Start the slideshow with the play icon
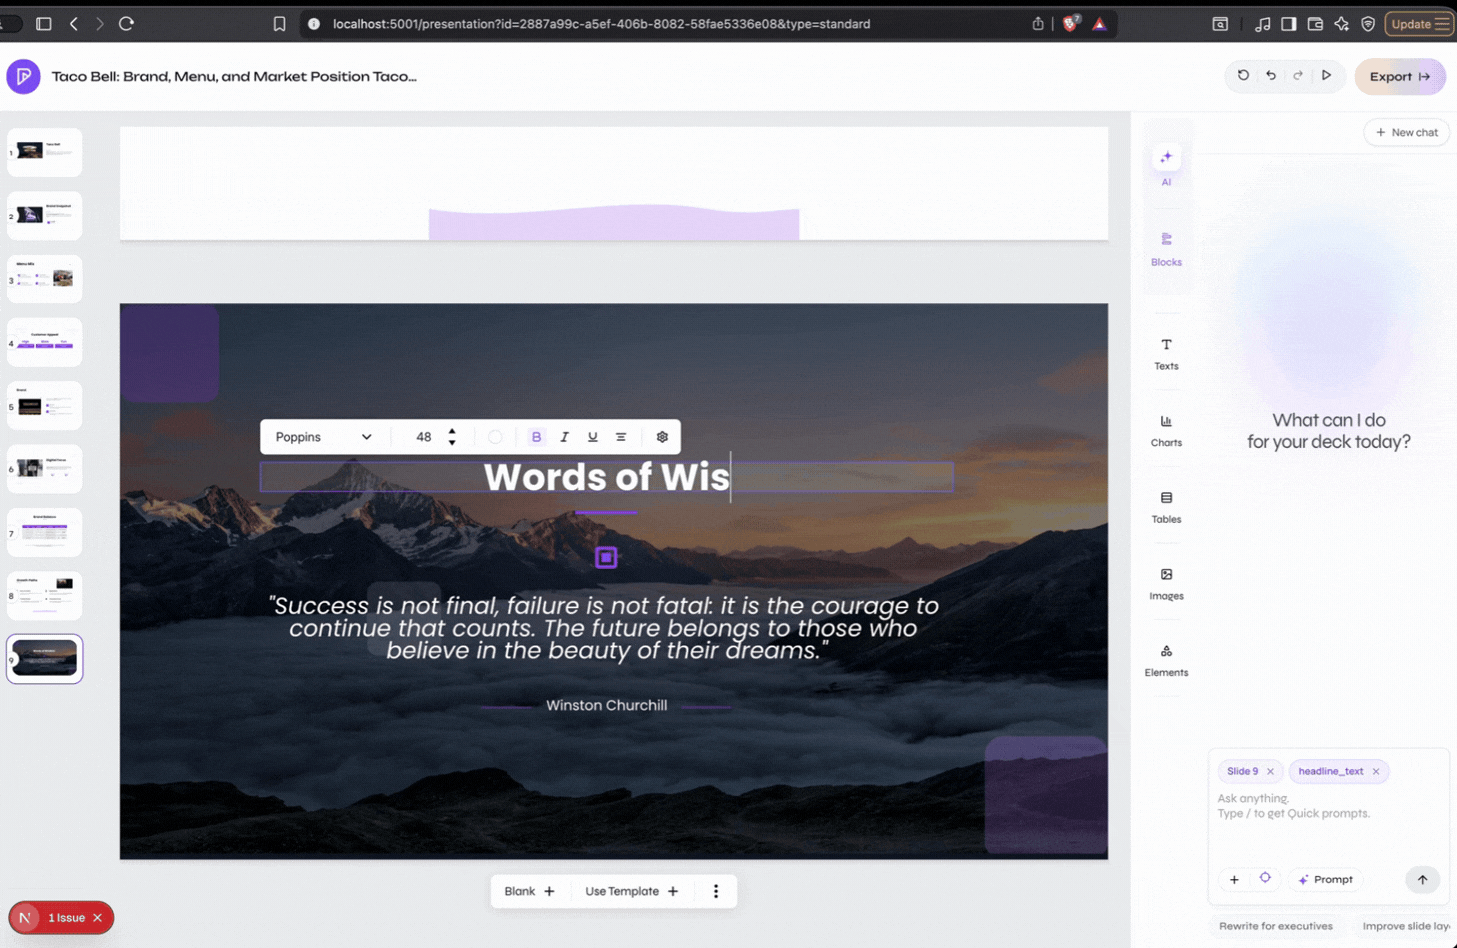Screen dimensions: 1457x948 pyautogui.click(x=1326, y=76)
